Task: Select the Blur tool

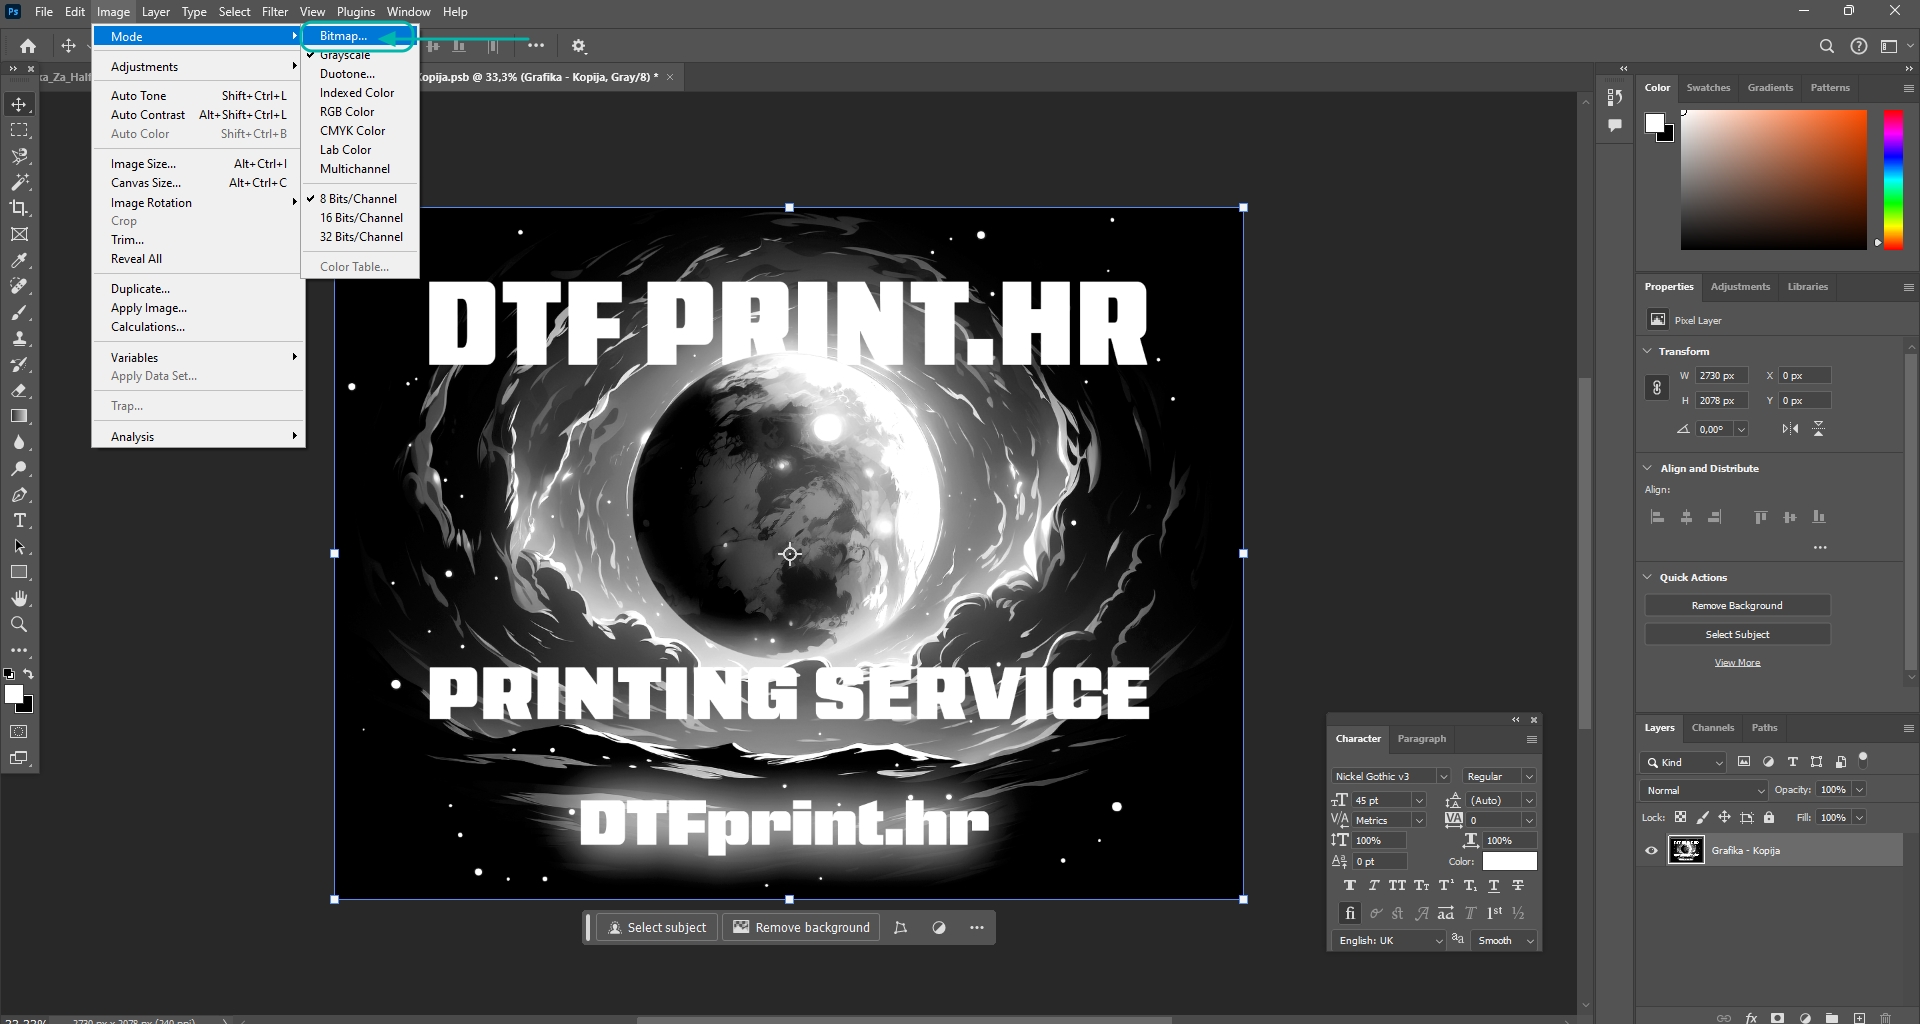Action: (19, 442)
